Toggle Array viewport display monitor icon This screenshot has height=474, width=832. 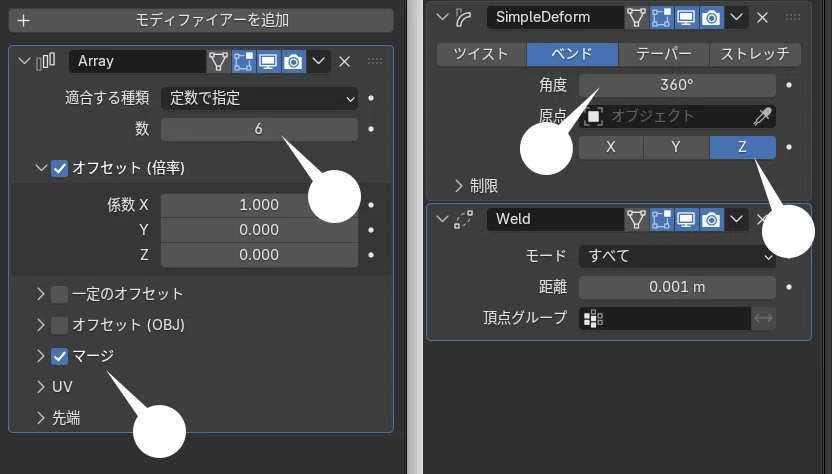click(268, 62)
